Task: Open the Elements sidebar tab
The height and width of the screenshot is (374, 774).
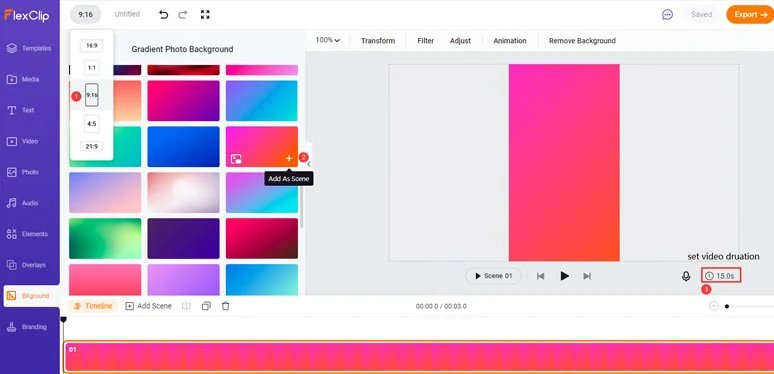Action: click(x=30, y=234)
